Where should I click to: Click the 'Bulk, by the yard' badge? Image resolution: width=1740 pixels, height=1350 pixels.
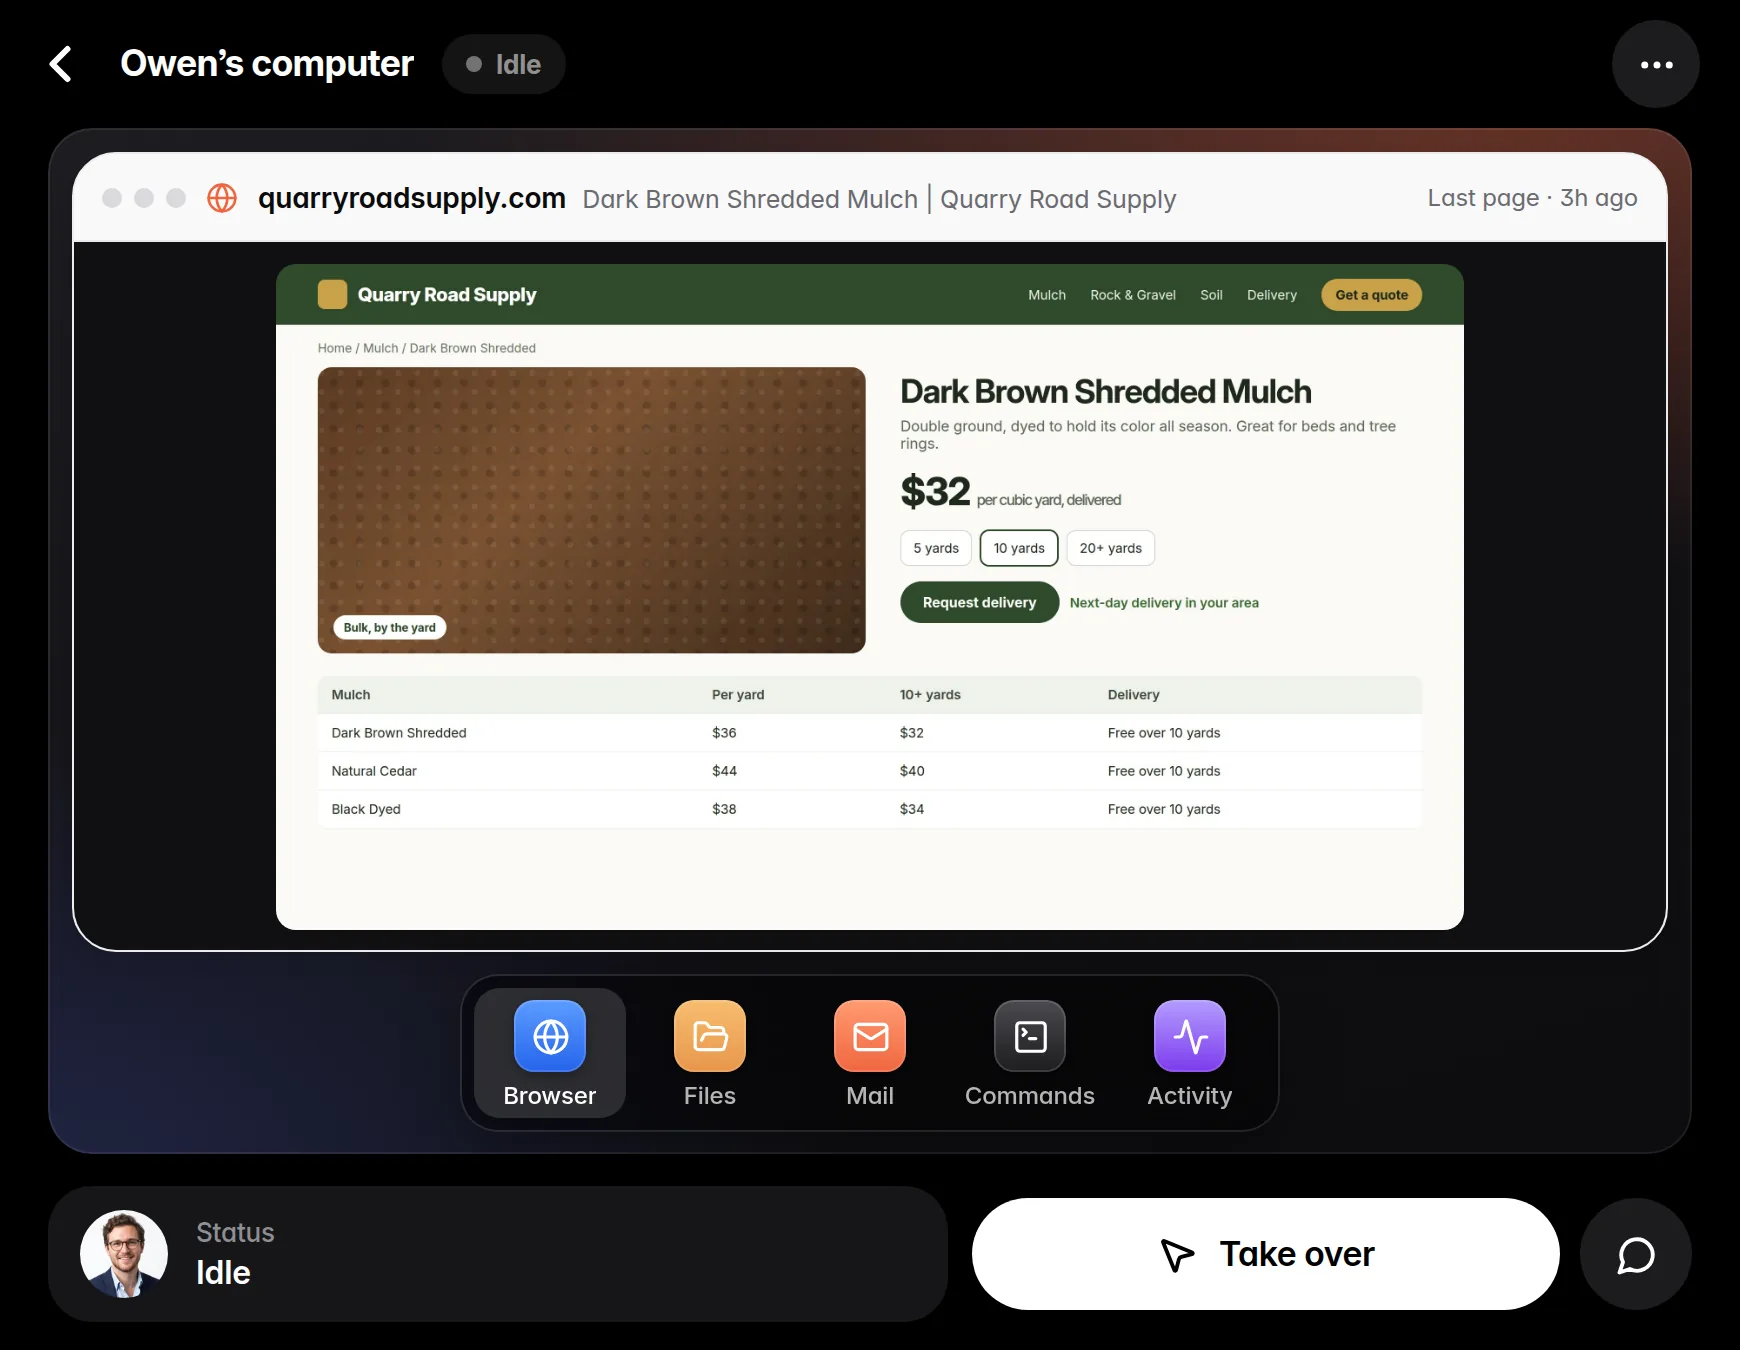point(390,628)
